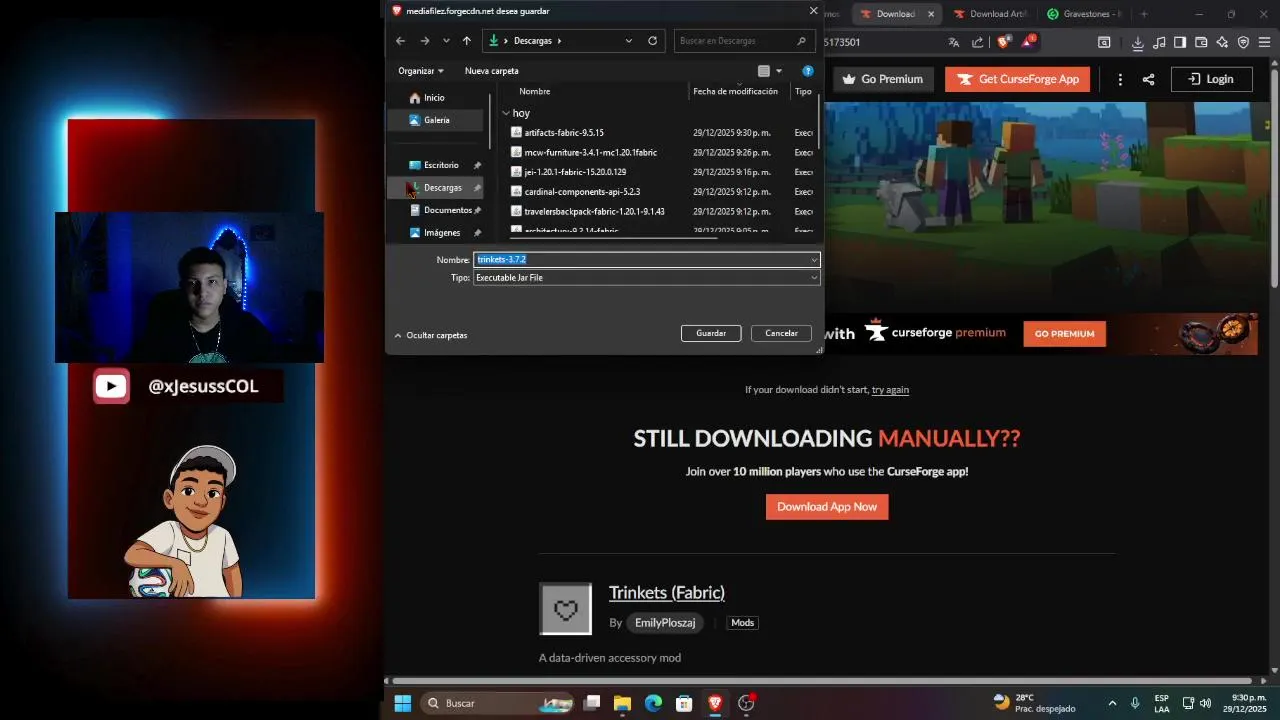Open Brave Rewards triangle icon
The width and height of the screenshot is (1280, 720).
[x=1028, y=42]
